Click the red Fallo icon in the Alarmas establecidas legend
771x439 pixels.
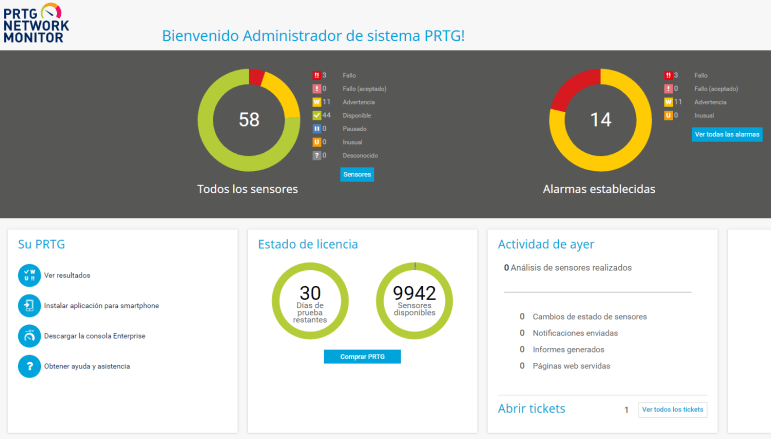pos(669,75)
